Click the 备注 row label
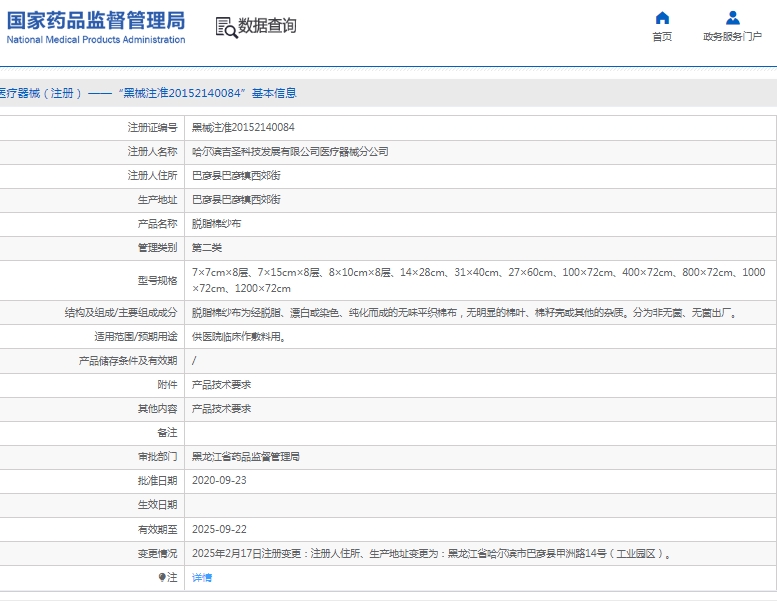 click(167, 433)
